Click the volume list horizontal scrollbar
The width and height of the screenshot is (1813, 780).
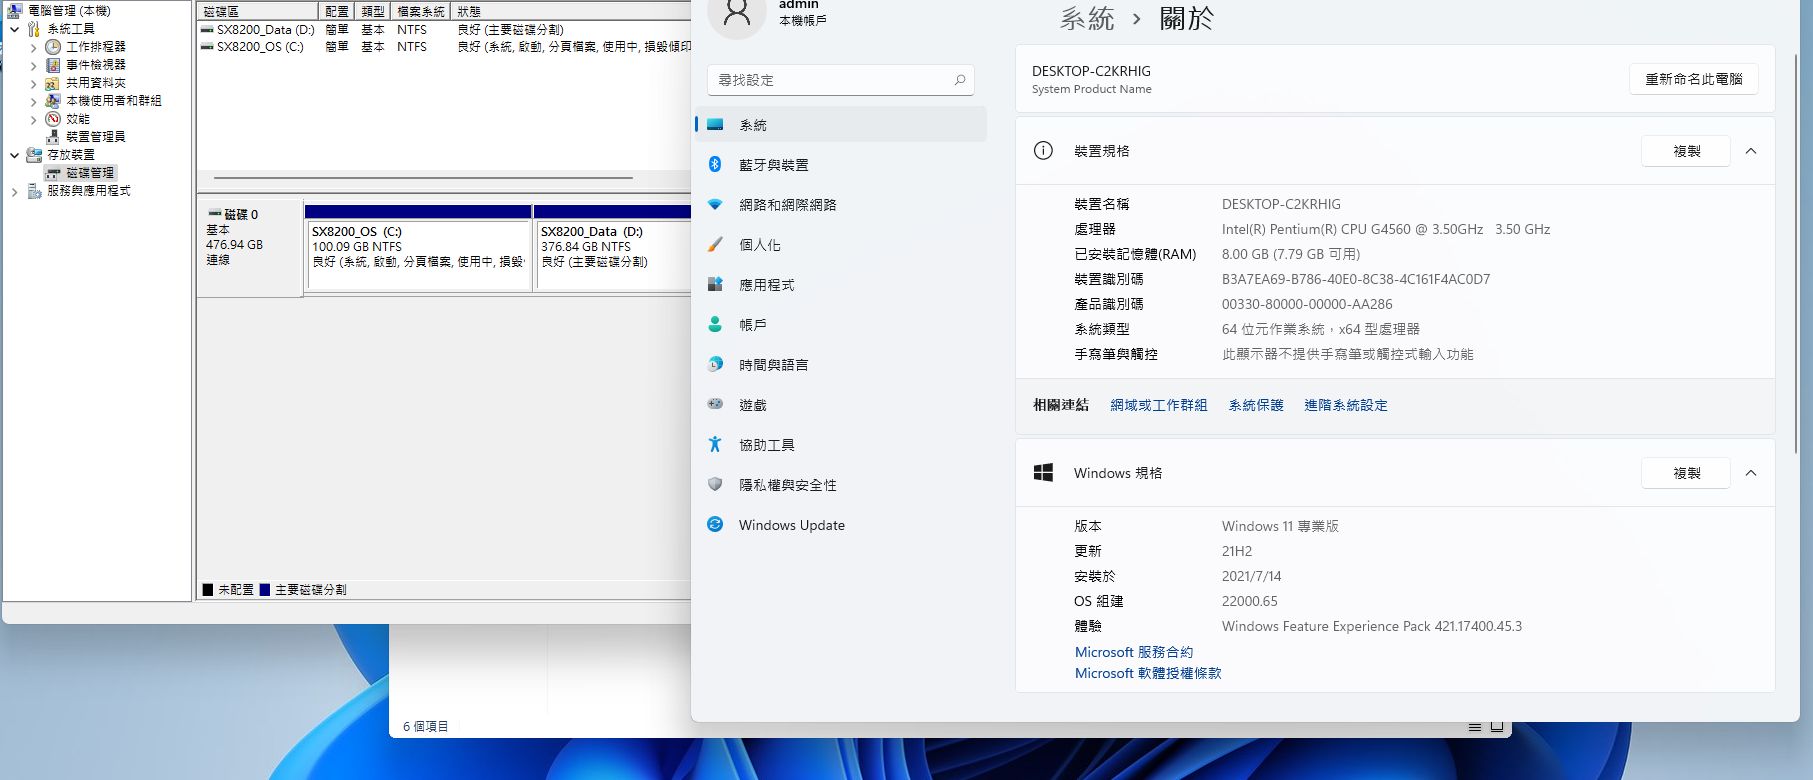click(423, 178)
